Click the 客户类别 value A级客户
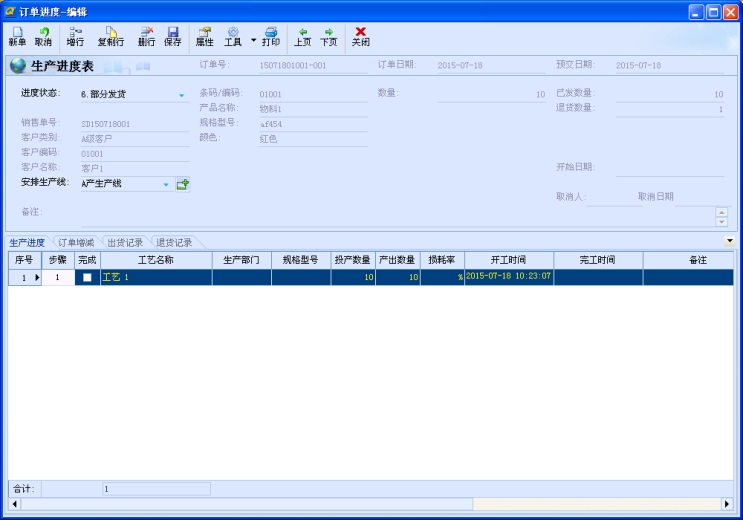Screen dimensions: 743x520 [135, 139]
